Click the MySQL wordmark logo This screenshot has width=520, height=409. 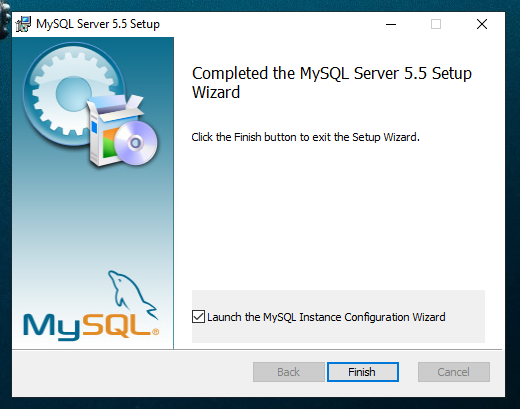(x=90, y=326)
